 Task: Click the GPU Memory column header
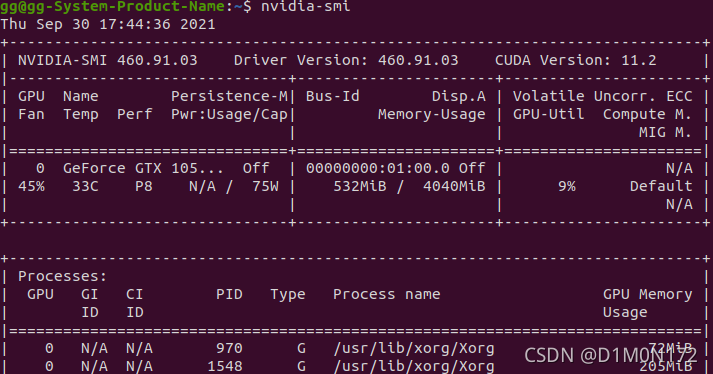[x=648, y=294]
